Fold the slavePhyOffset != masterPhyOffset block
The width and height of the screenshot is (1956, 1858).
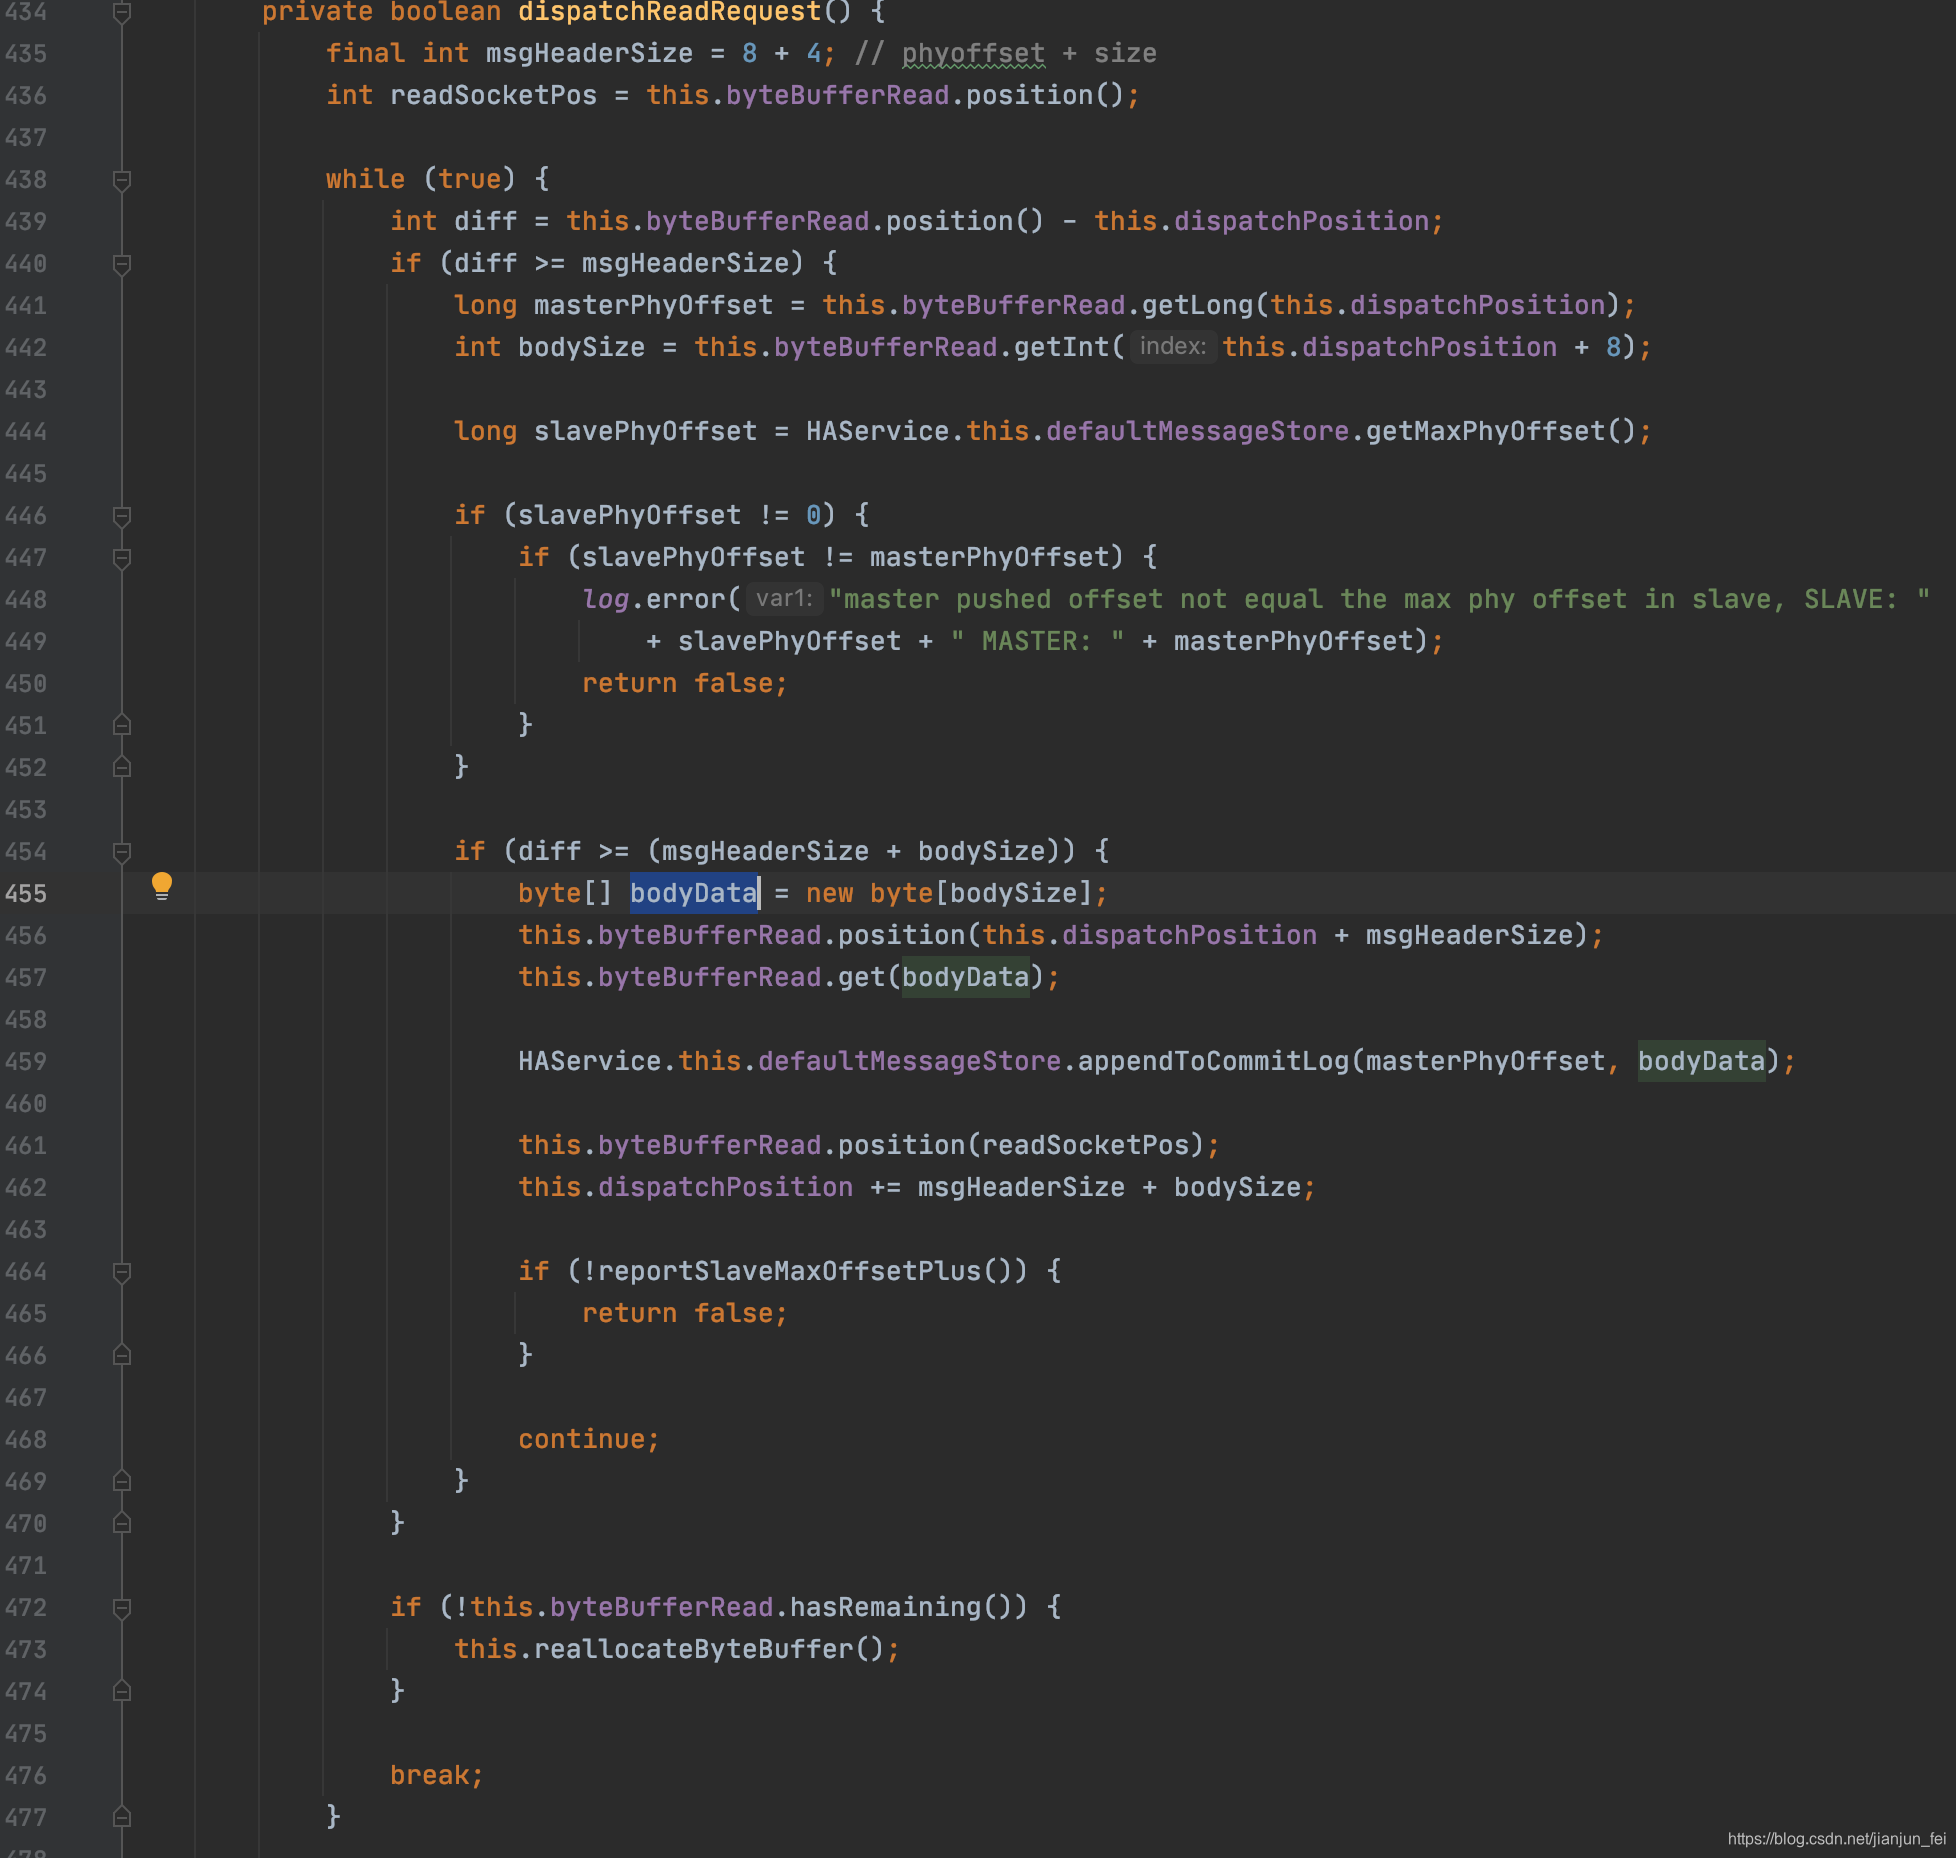[122, 558]
